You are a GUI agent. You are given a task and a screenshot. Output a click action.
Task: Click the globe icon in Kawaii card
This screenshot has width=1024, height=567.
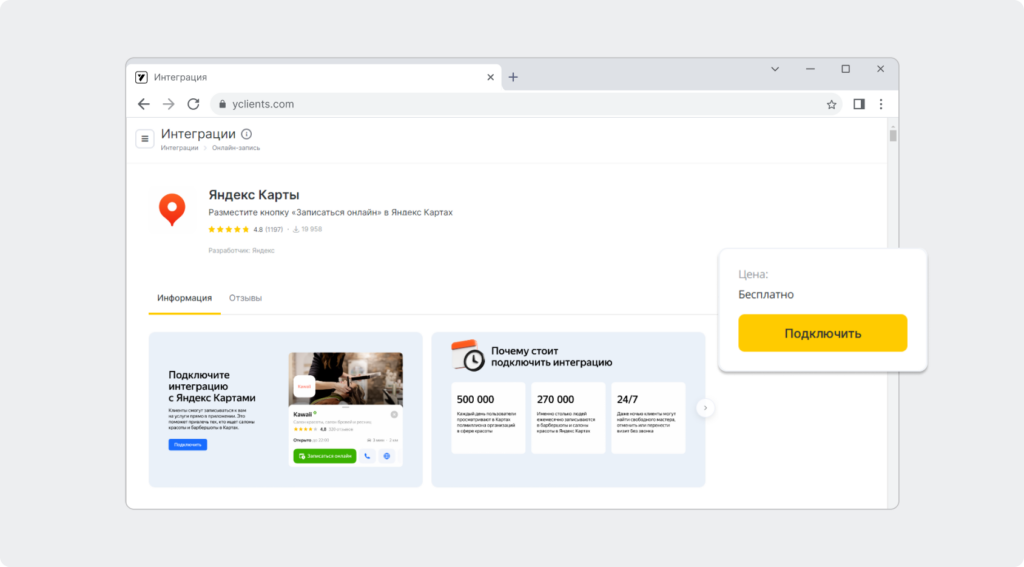point(387,456)
